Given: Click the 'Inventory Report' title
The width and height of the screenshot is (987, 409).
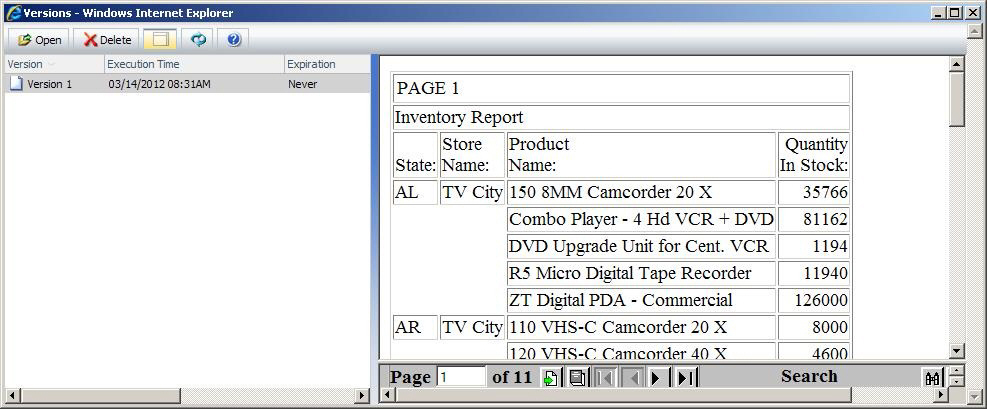Looking at the screenshot, I should coord(459,118).
